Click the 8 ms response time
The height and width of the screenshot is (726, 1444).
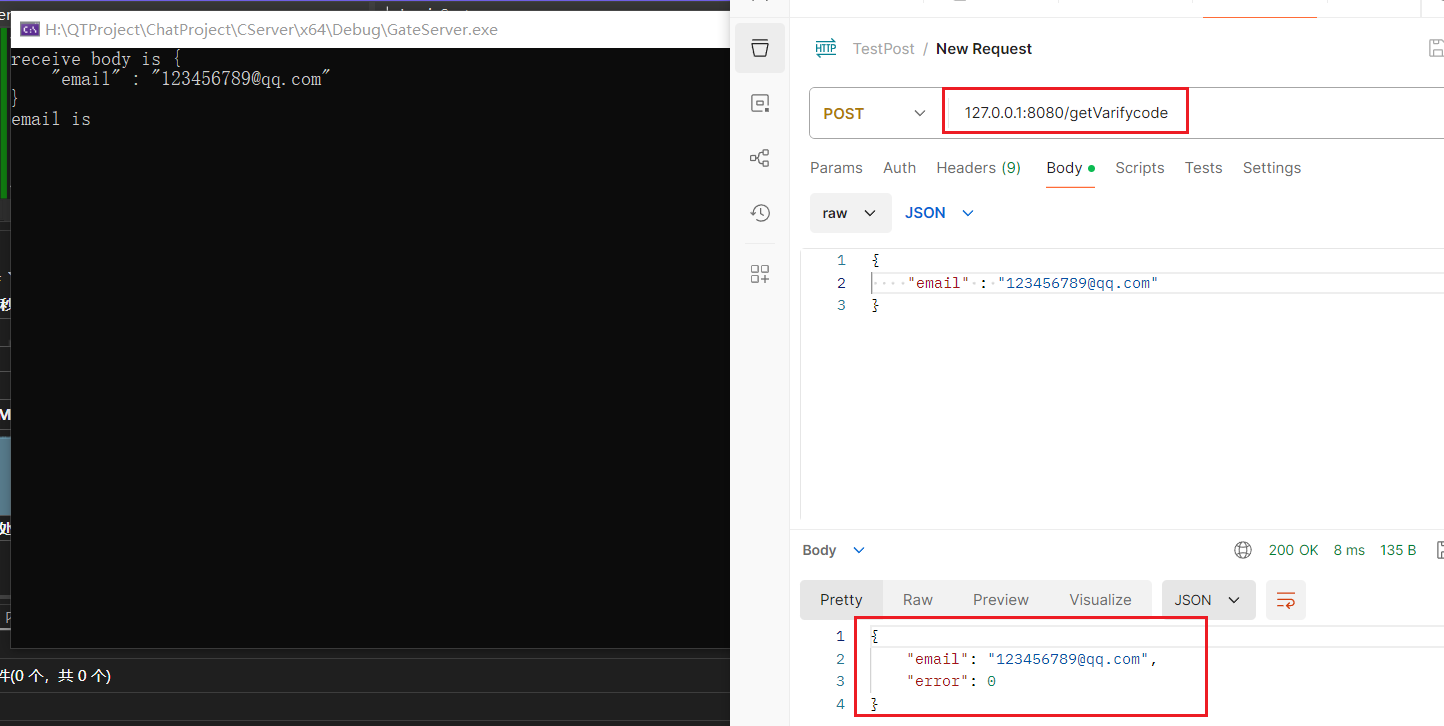point(1349,550)
